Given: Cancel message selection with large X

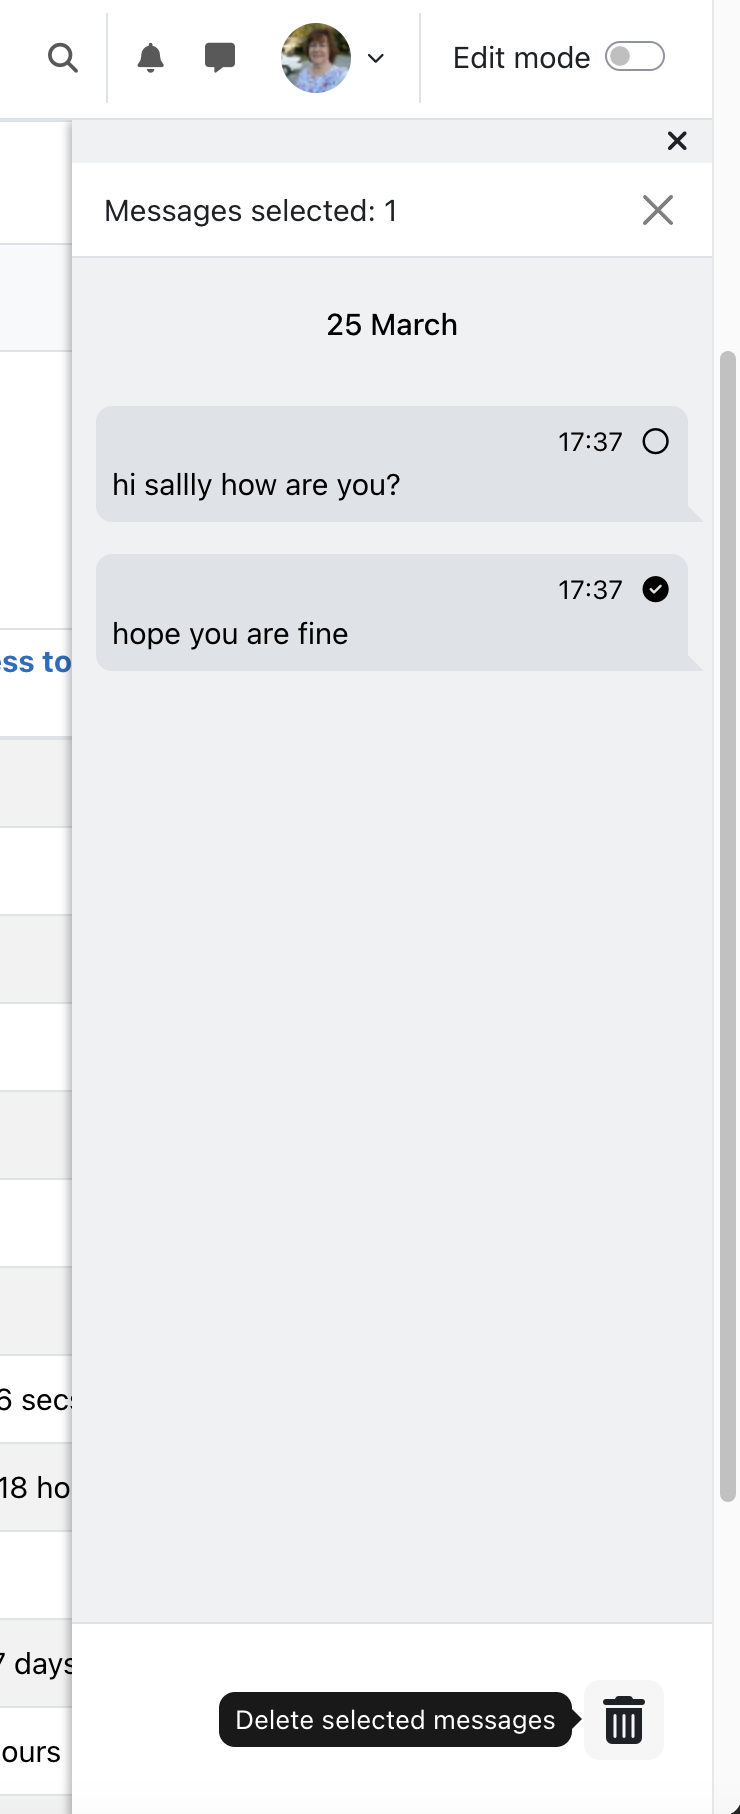Looking at the screenshot, I should (x=658, y=210).
